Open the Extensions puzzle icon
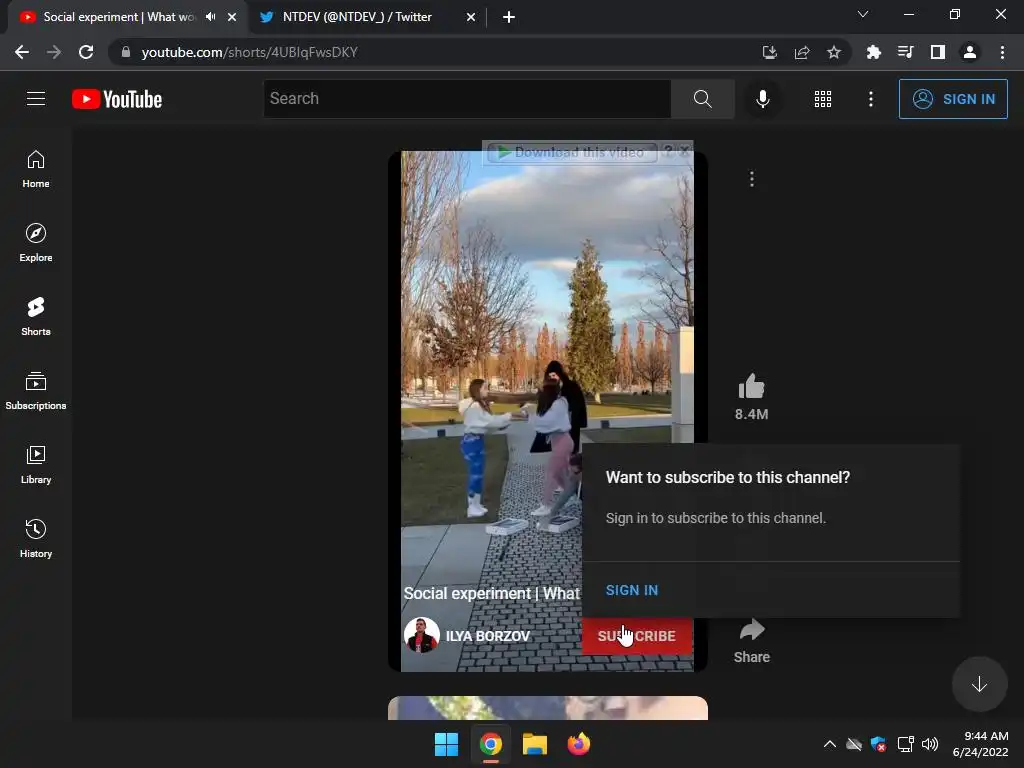This screenshot has height=768, width=1024. point(873,52)
